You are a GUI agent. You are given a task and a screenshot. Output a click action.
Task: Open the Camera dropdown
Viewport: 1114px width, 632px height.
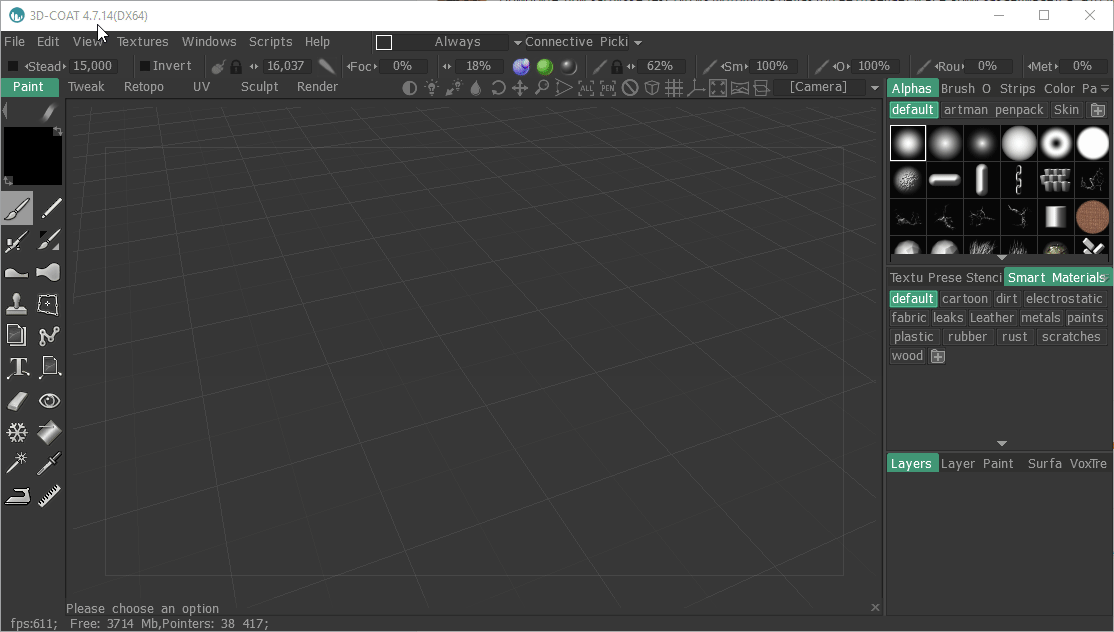875,87
